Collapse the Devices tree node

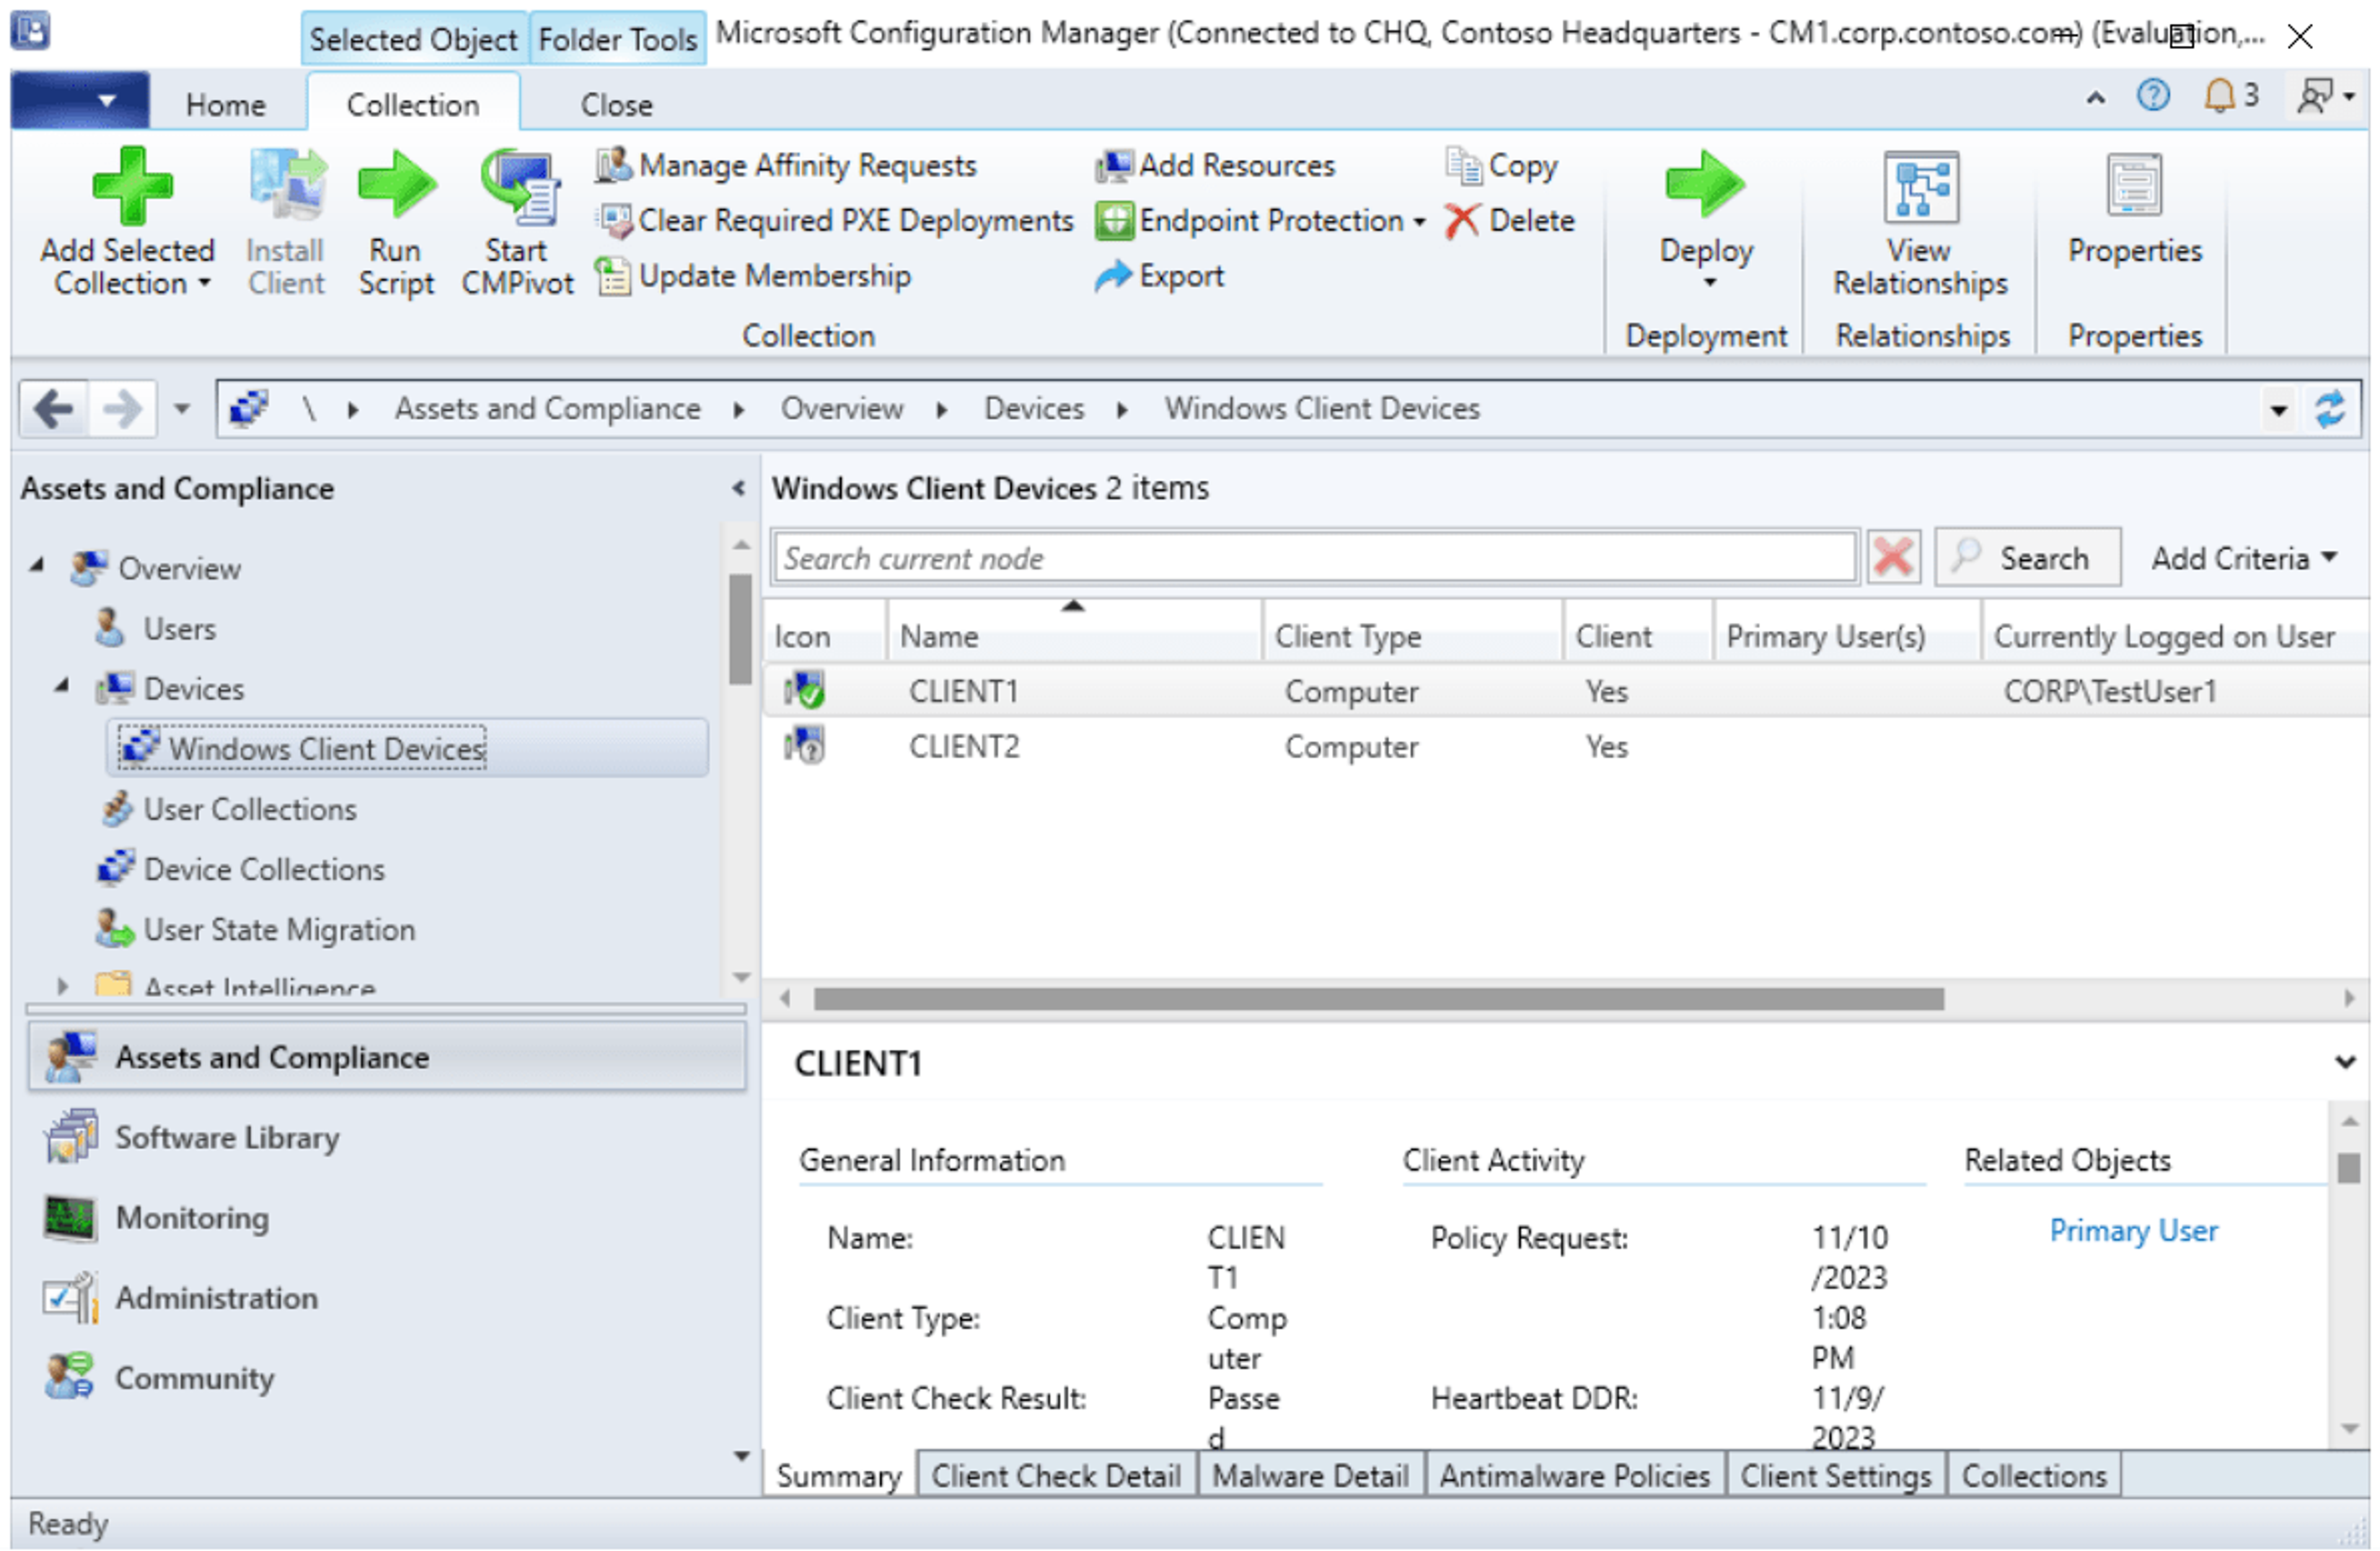point(62,687)
